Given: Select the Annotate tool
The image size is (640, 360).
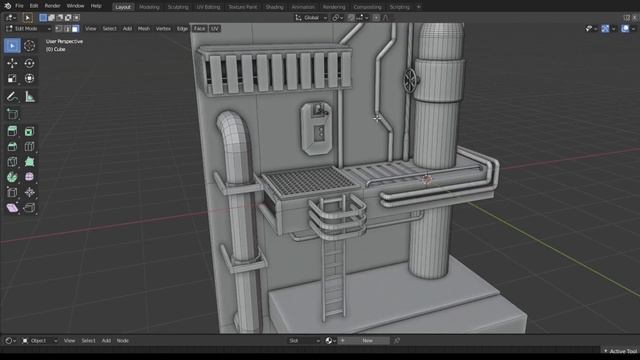Looking at the screenshot, I should (x=12, y=97).
